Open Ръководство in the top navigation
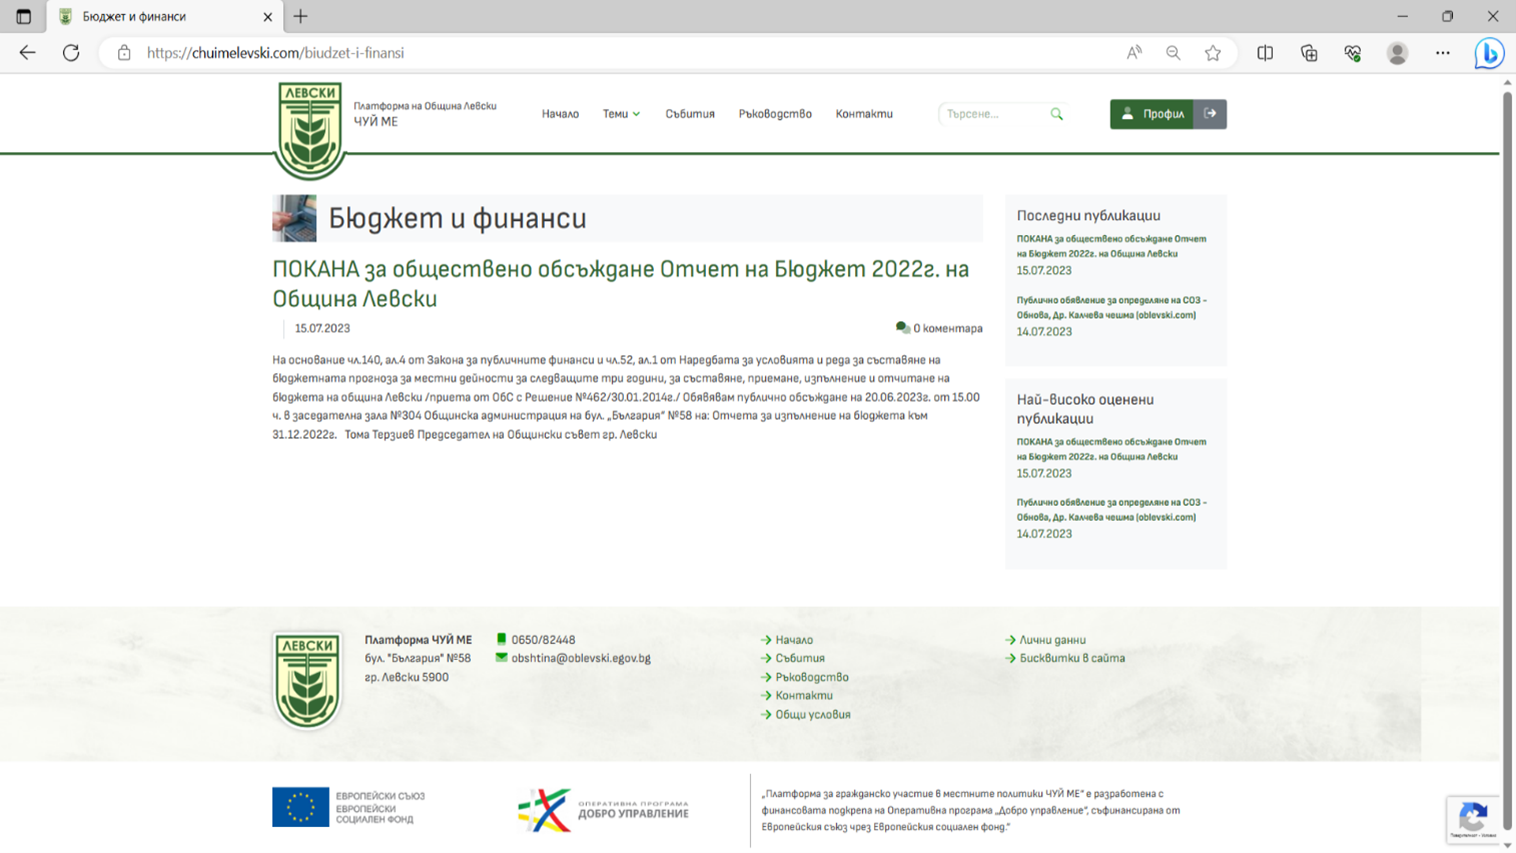 (x=775, y=114)
